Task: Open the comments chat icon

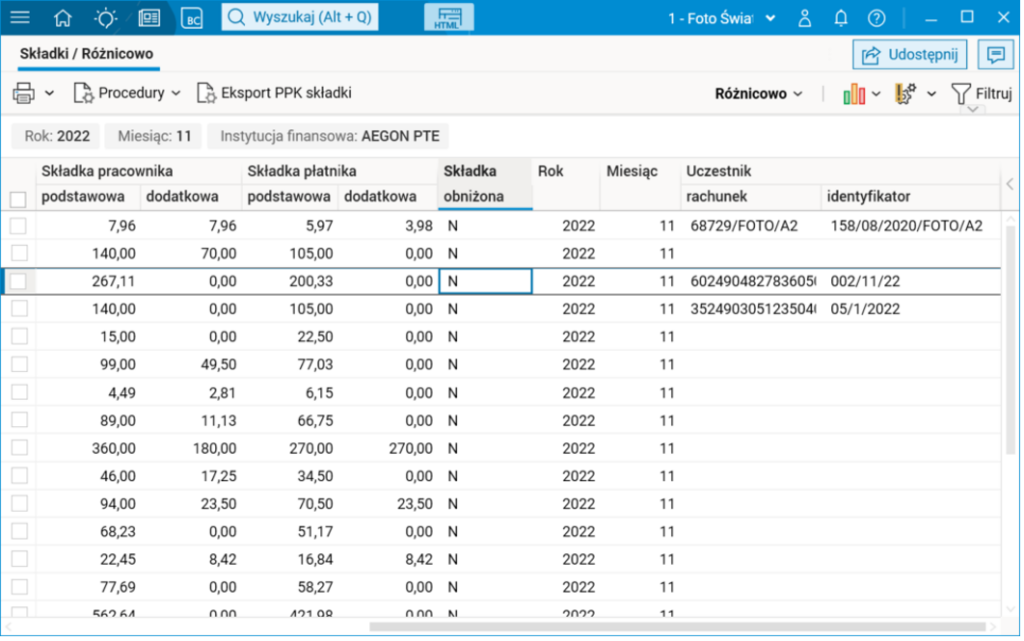Action: (x=995, y=55)
